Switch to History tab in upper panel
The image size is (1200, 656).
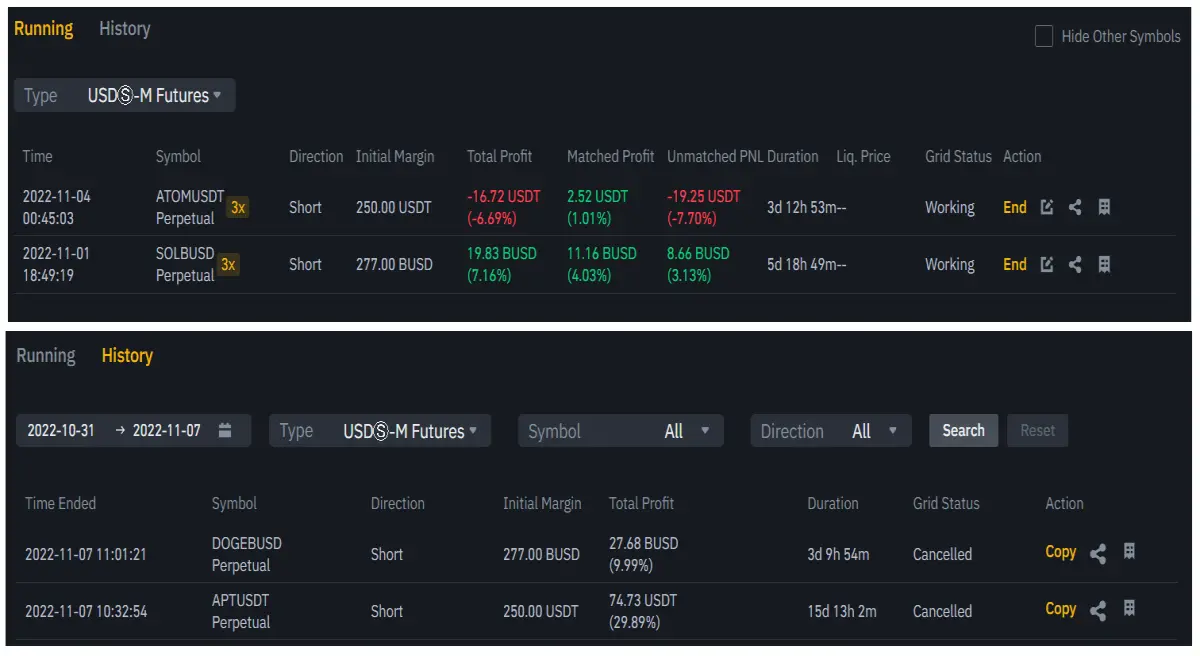point(125,29)
